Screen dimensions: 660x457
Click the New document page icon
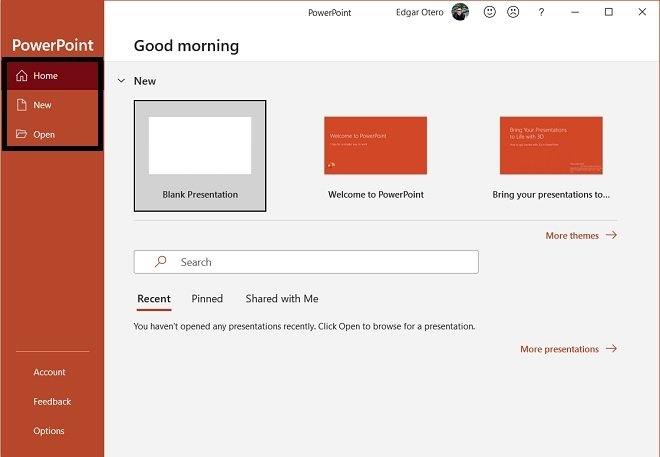tap(21, 105)
